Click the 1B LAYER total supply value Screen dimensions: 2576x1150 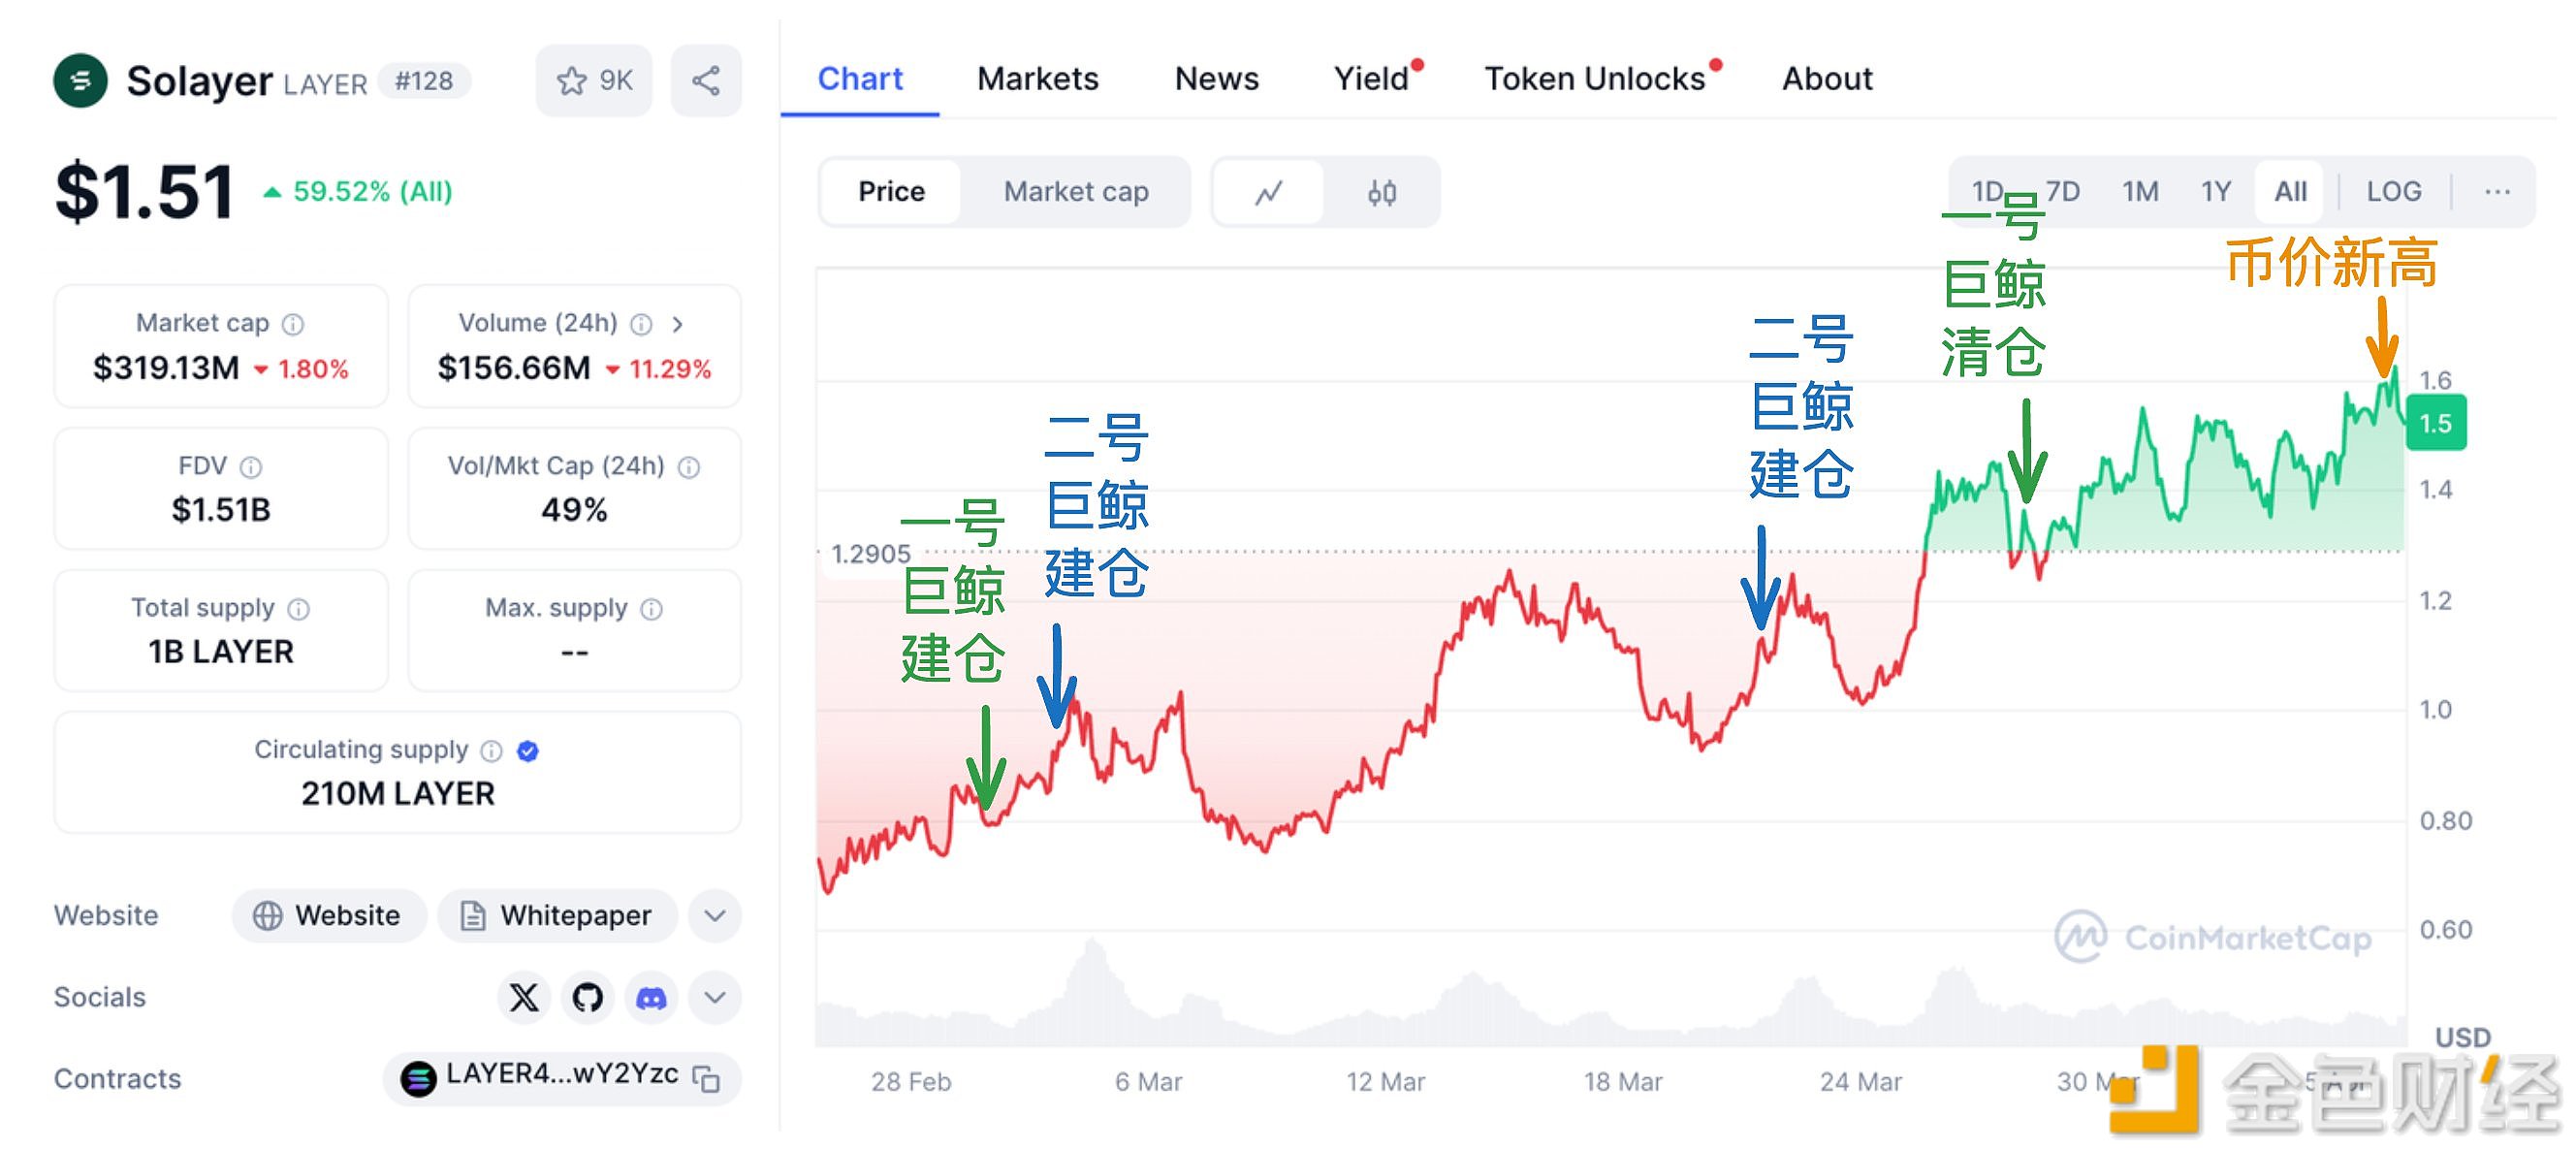click(x=221, y=652)
